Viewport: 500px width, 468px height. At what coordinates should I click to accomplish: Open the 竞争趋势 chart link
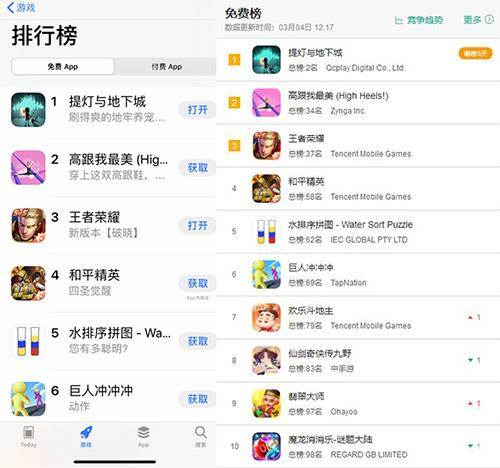click(419, 20)
